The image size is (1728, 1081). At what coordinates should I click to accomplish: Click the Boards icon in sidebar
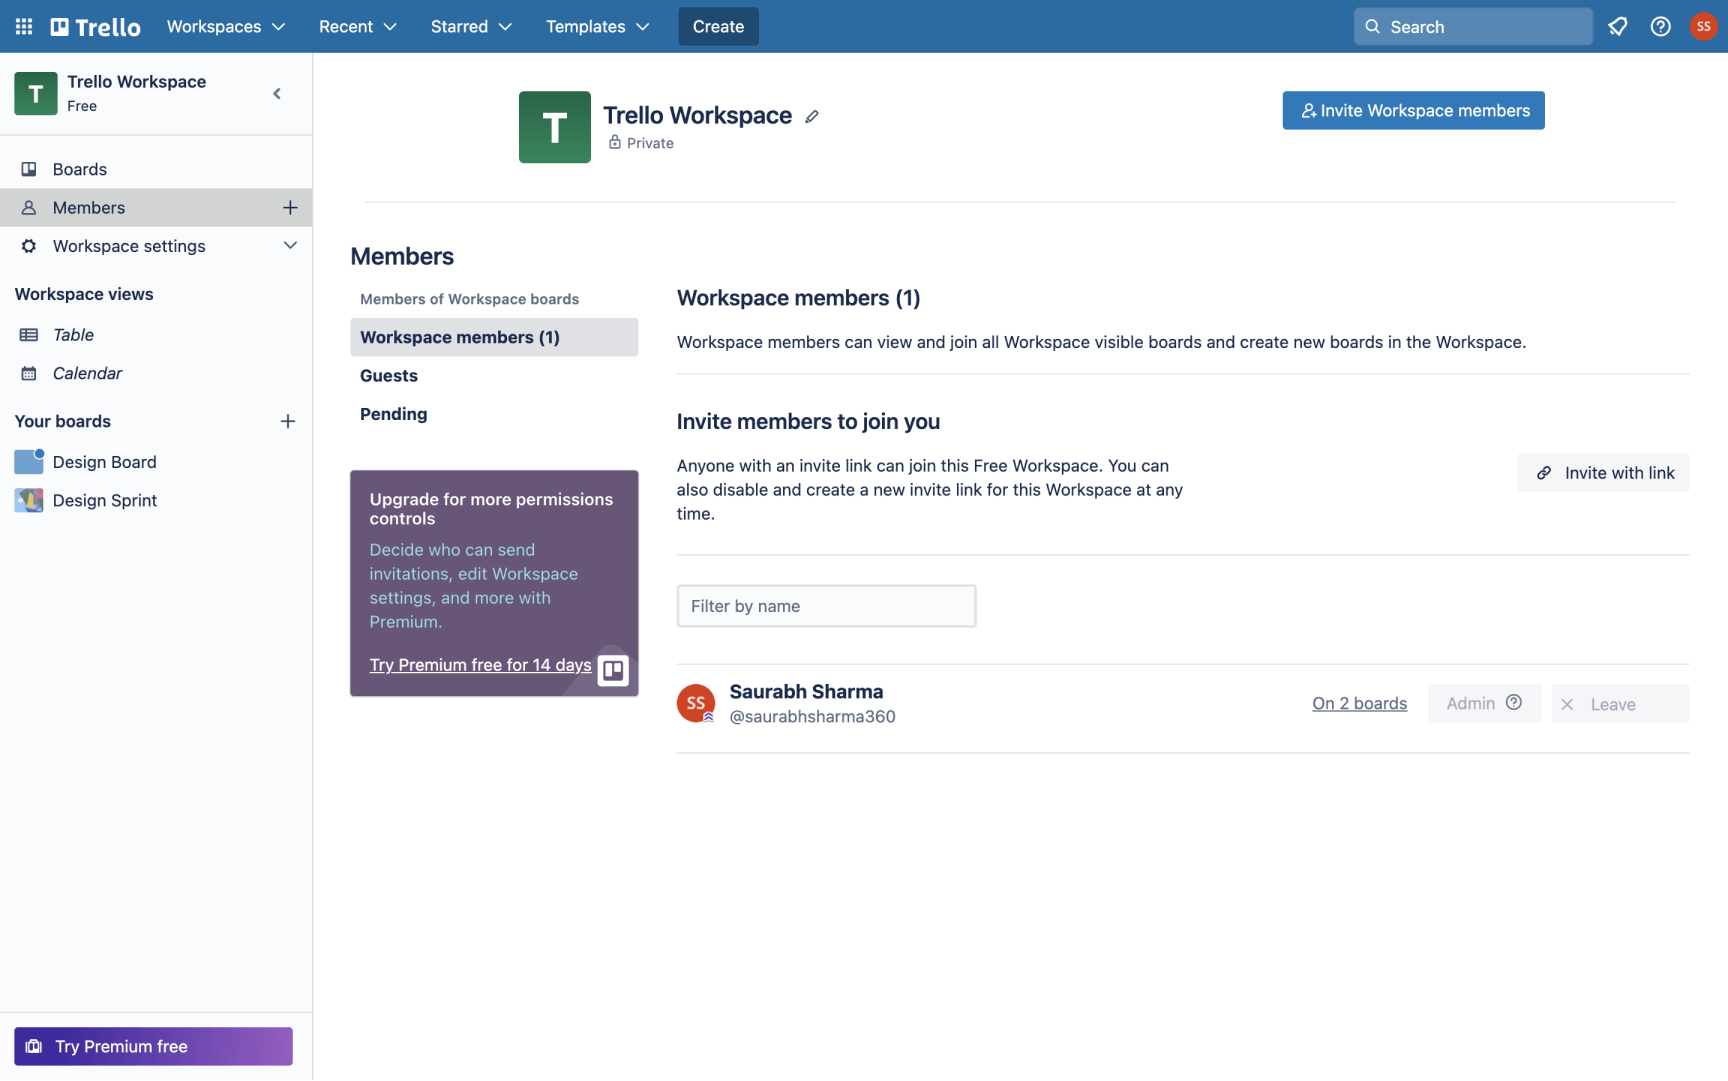point(29,170)
